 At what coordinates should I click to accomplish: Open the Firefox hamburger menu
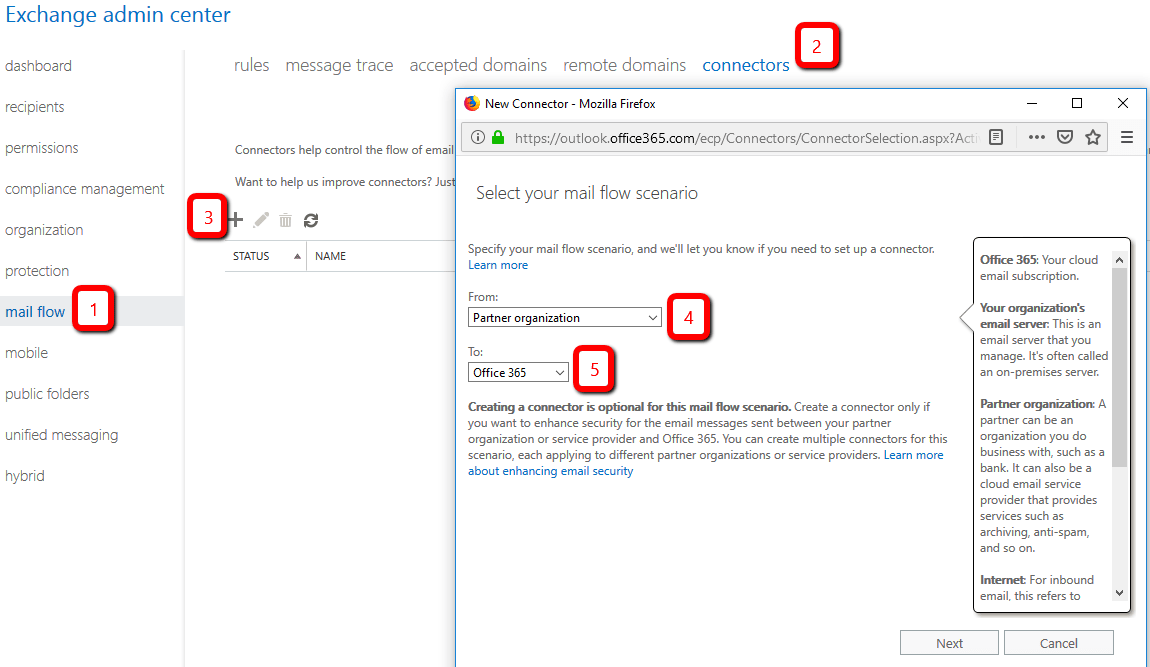coord(1126,138)
